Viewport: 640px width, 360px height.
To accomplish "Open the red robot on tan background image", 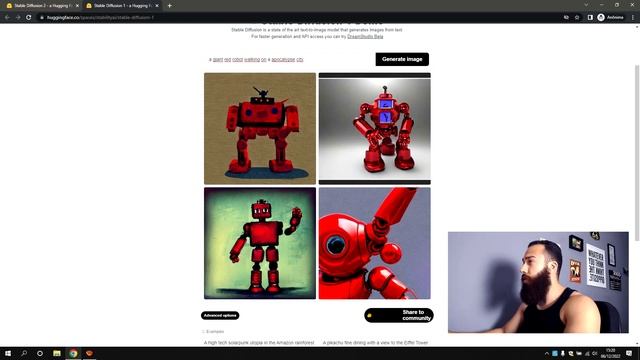I will [260, 129].
